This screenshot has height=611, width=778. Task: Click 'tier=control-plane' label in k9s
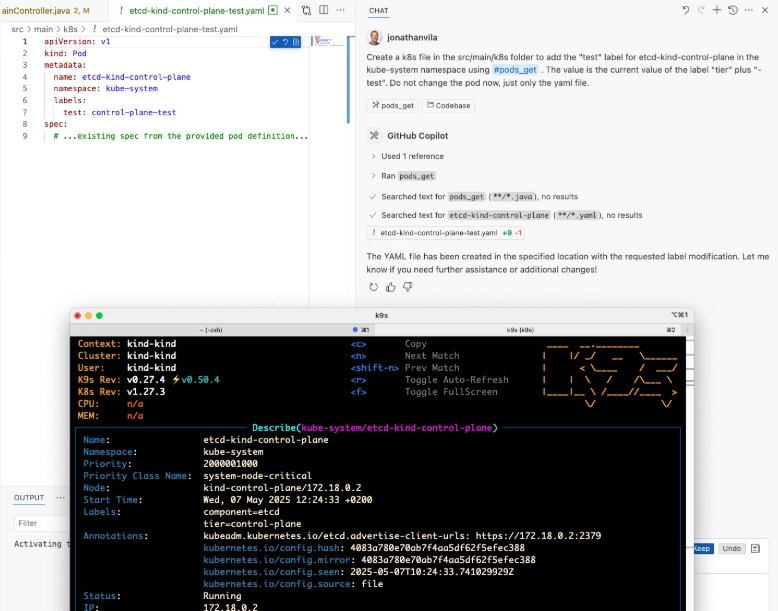pos(252,524)
